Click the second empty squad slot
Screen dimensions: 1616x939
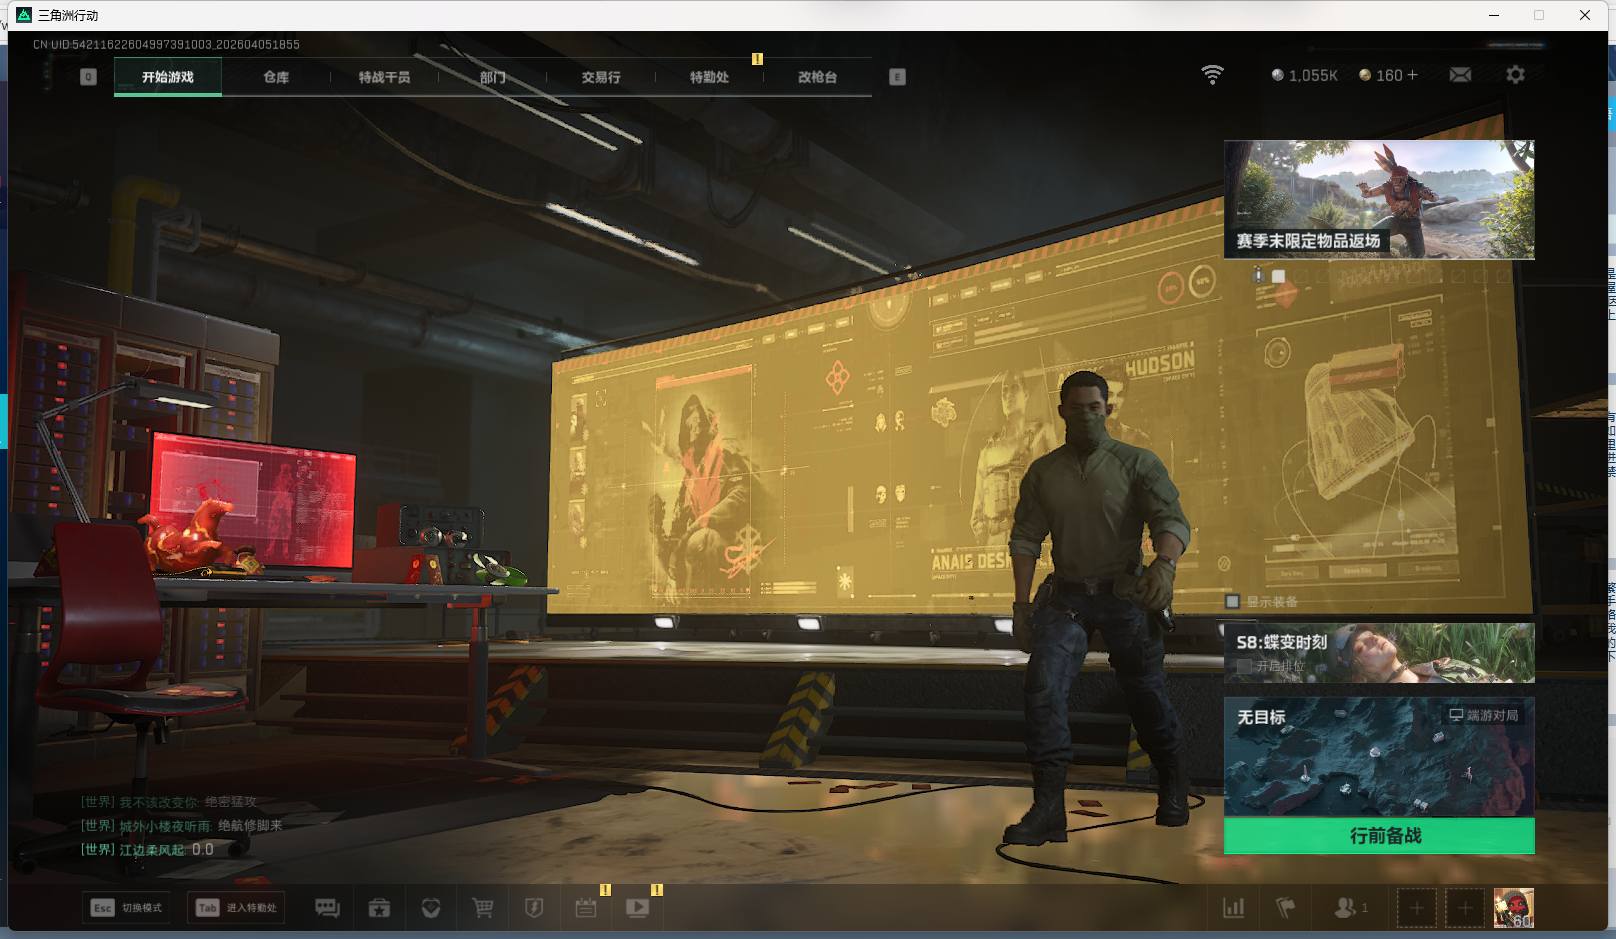(1465, 908)
